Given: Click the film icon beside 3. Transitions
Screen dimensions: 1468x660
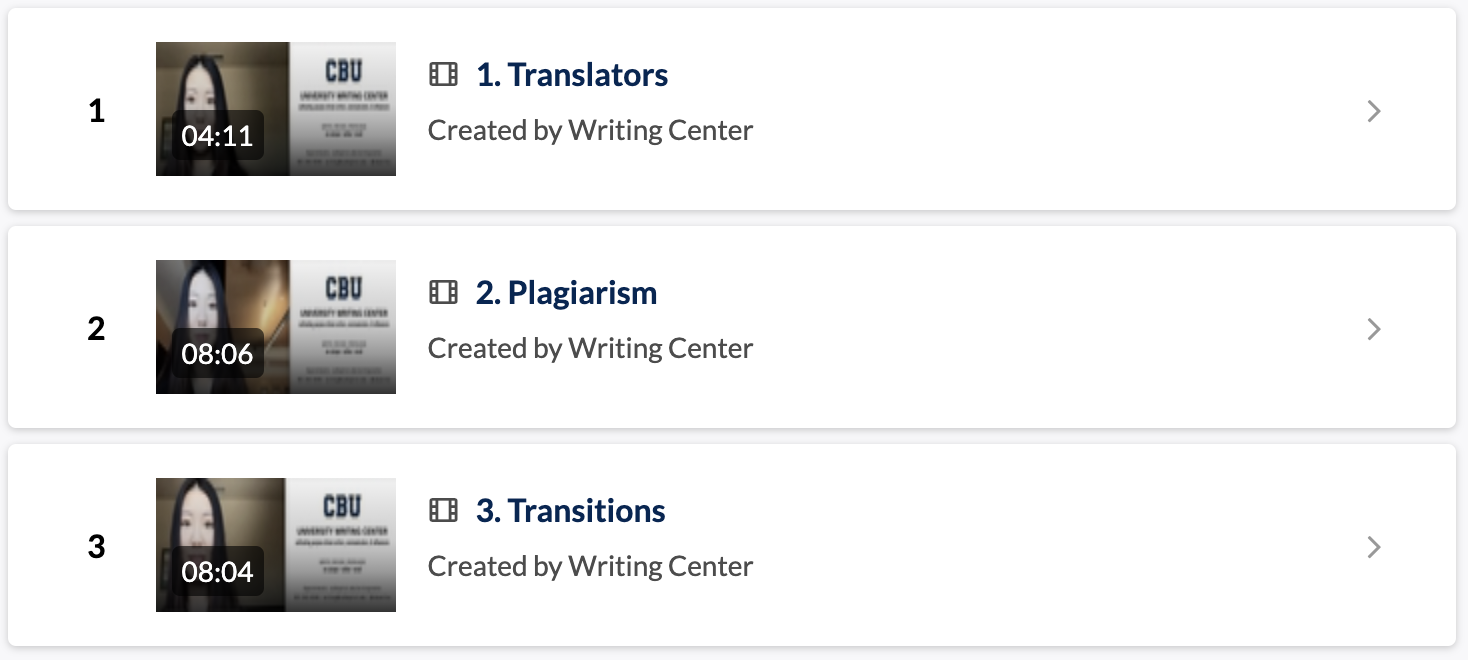Looking at the screenshot, I should pyautogui.click(x=443, y=510).
